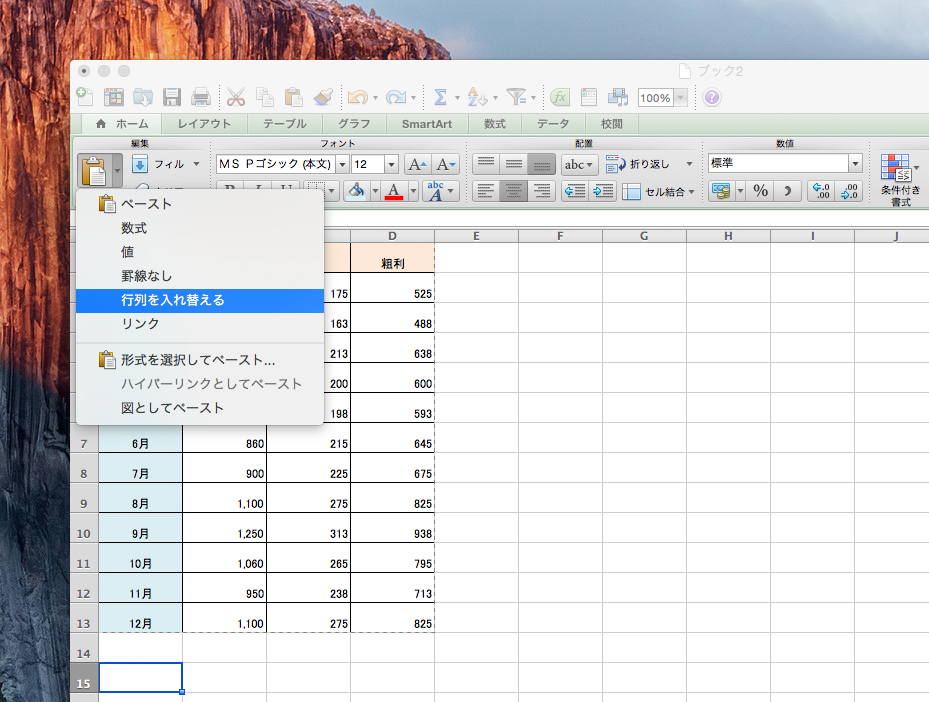Select the format painter brush icon
The image size is (929, 702).
pos(323,97)
